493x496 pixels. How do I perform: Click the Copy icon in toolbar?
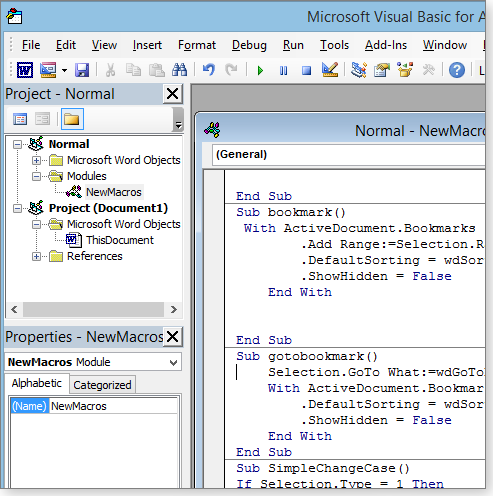click(x=133, y=70)
